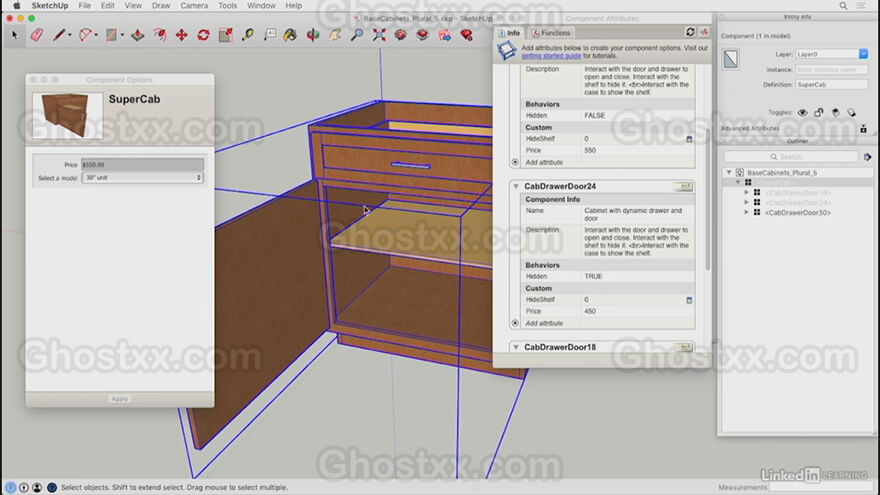Open the 3D Warehouse
Image resolution: width=880 pixels, height=495 pixels.
pos(400,35)
